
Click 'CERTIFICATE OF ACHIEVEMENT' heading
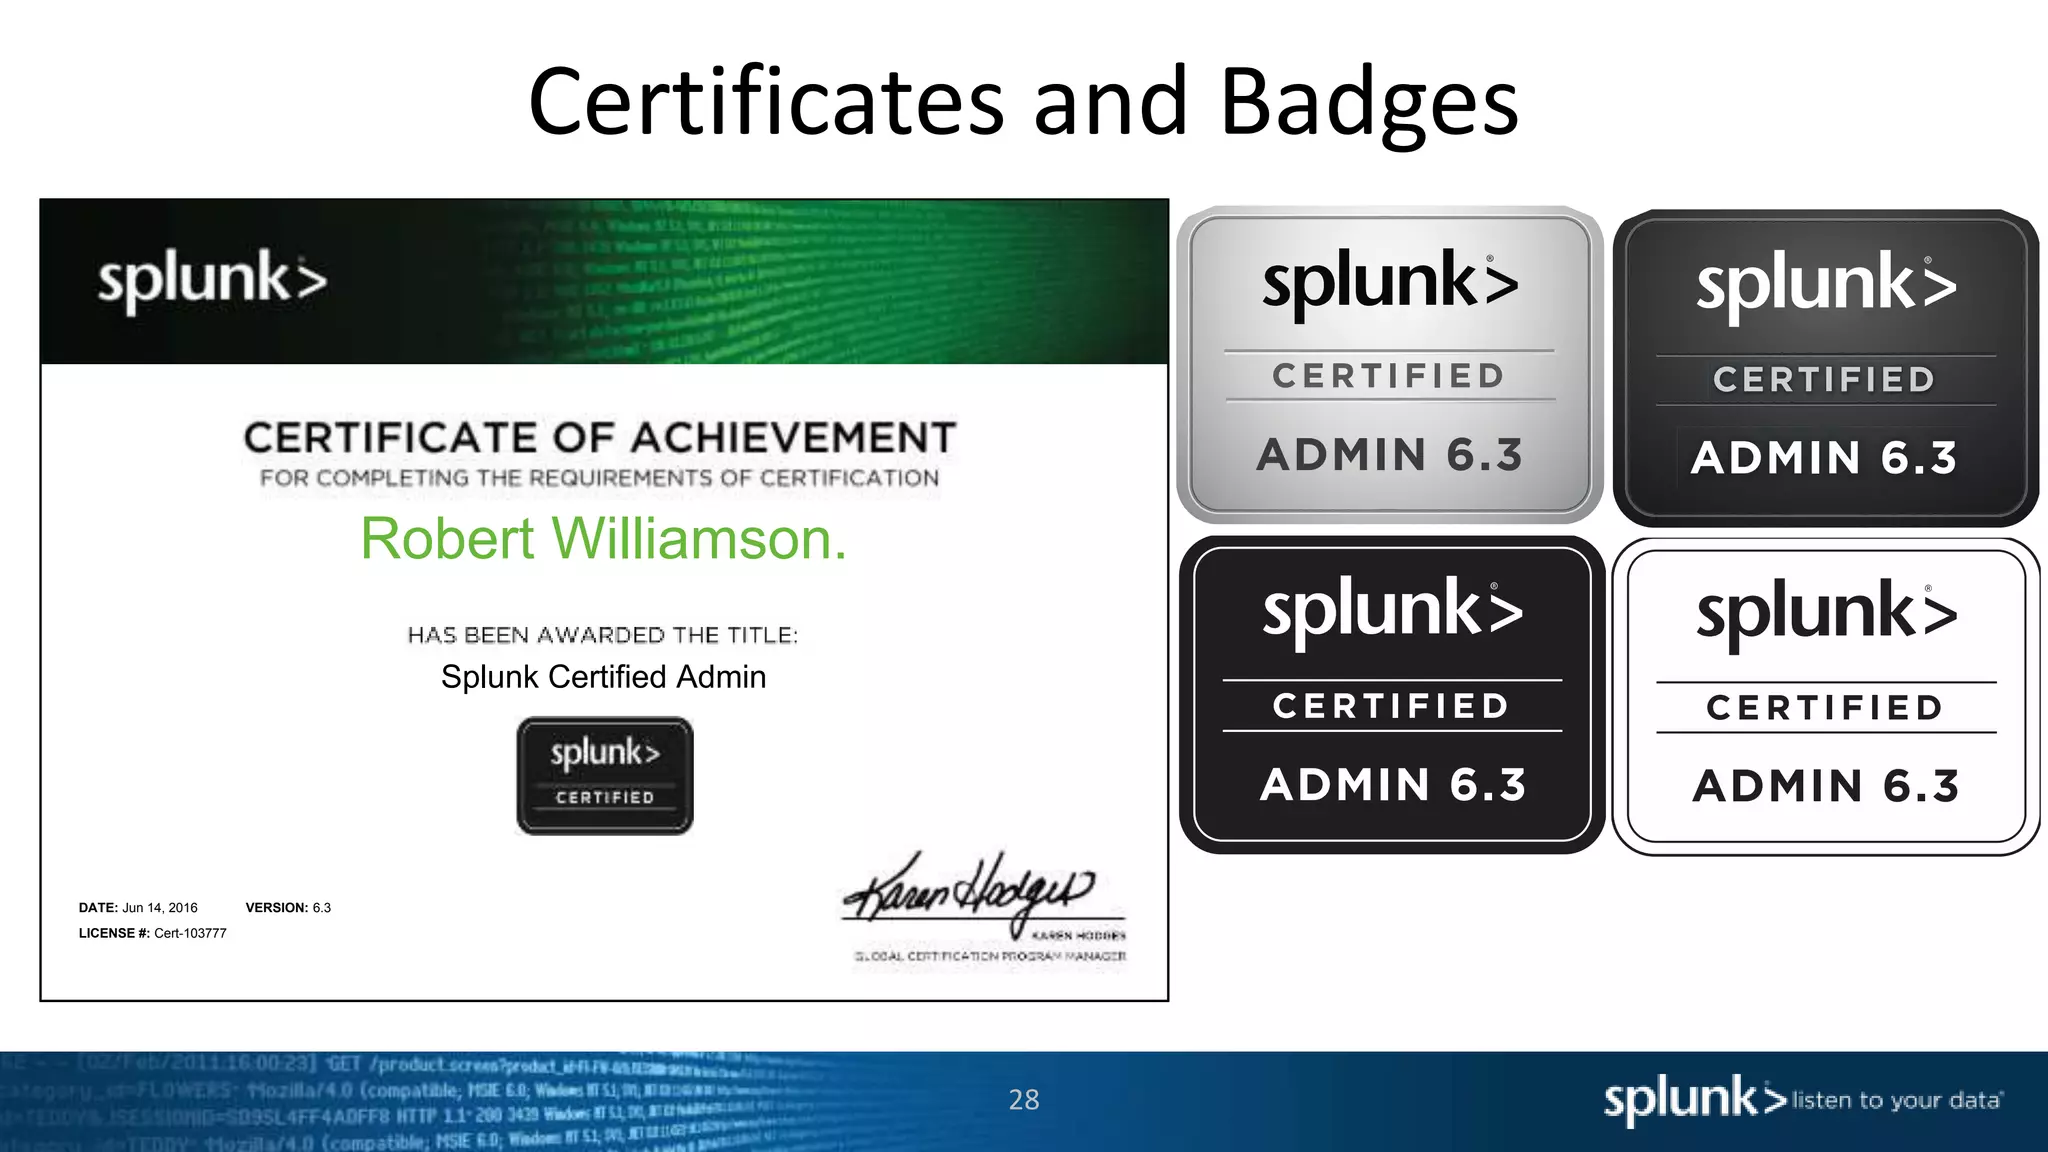(600, 438)
